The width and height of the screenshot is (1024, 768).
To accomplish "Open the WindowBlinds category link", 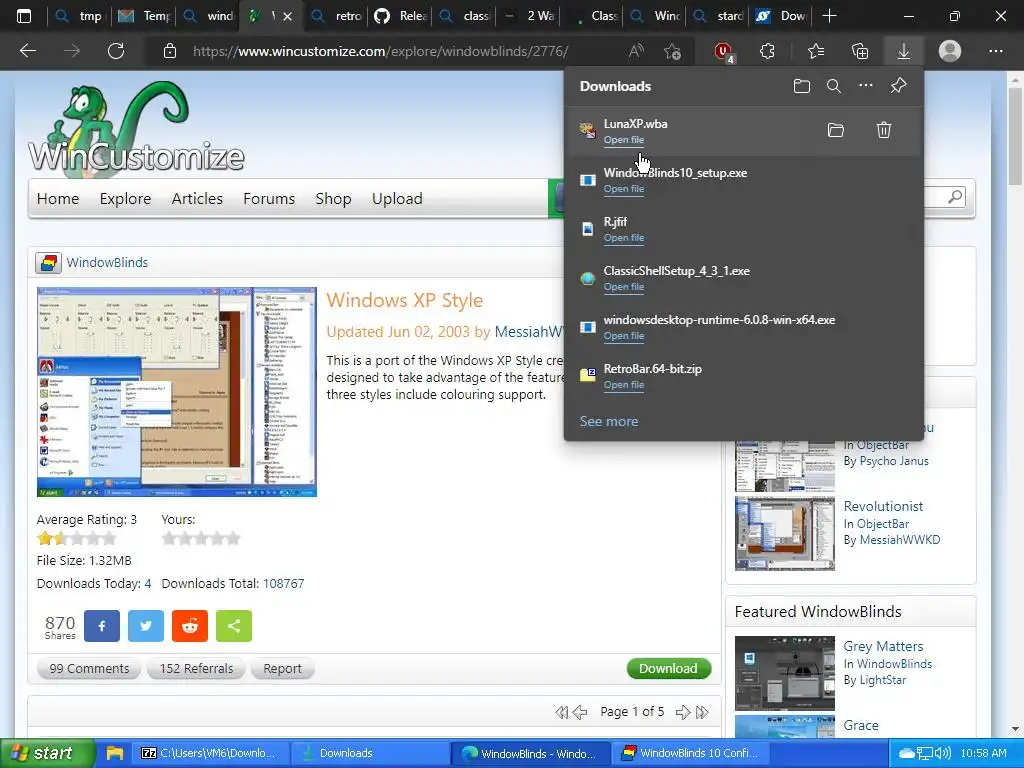I will [107, 263].
